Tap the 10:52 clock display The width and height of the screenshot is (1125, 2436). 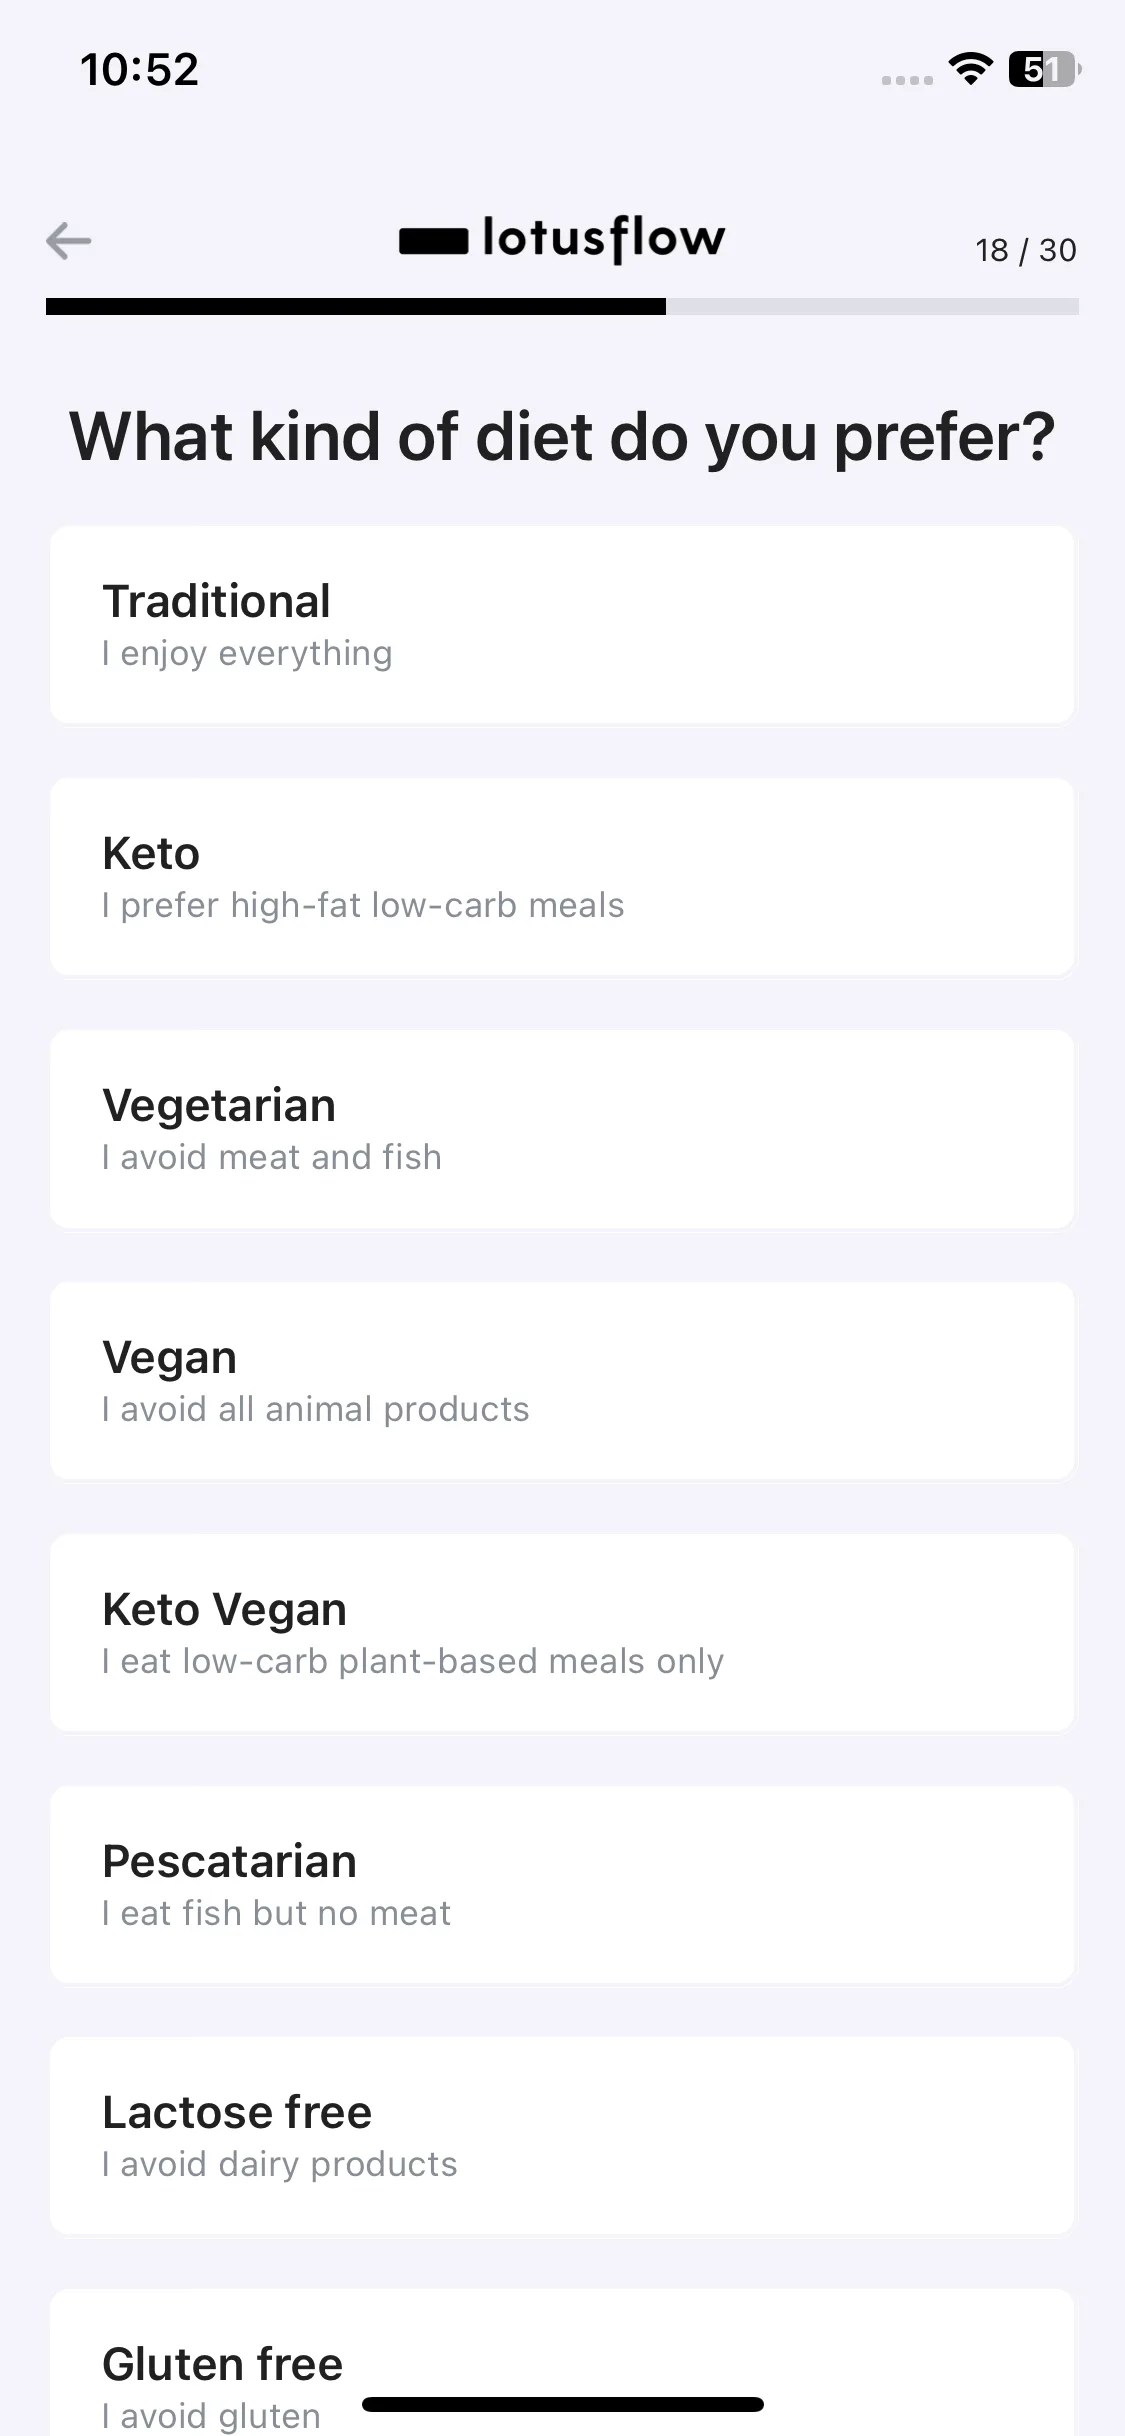(140, 69)
